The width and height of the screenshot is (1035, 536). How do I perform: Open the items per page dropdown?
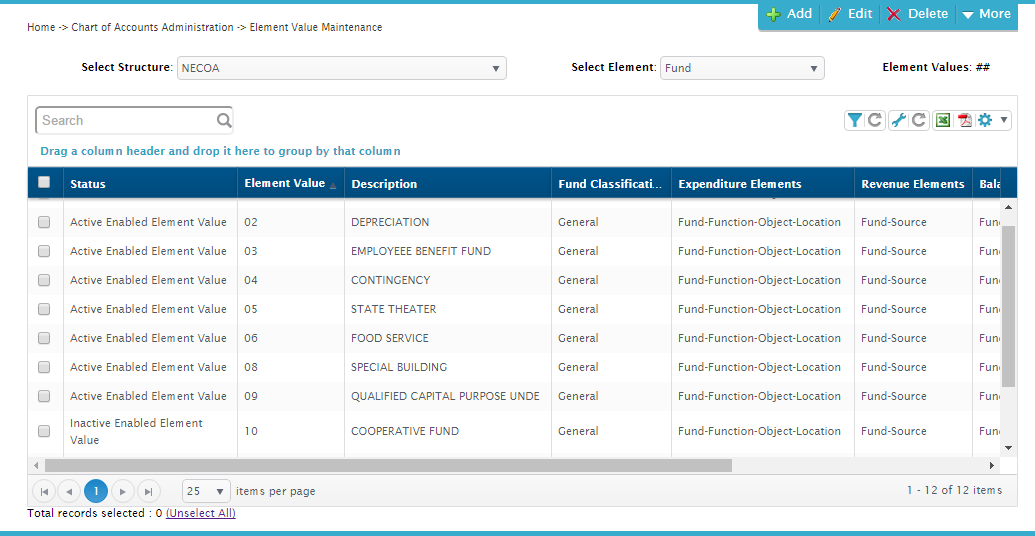[x=207, y=491]
